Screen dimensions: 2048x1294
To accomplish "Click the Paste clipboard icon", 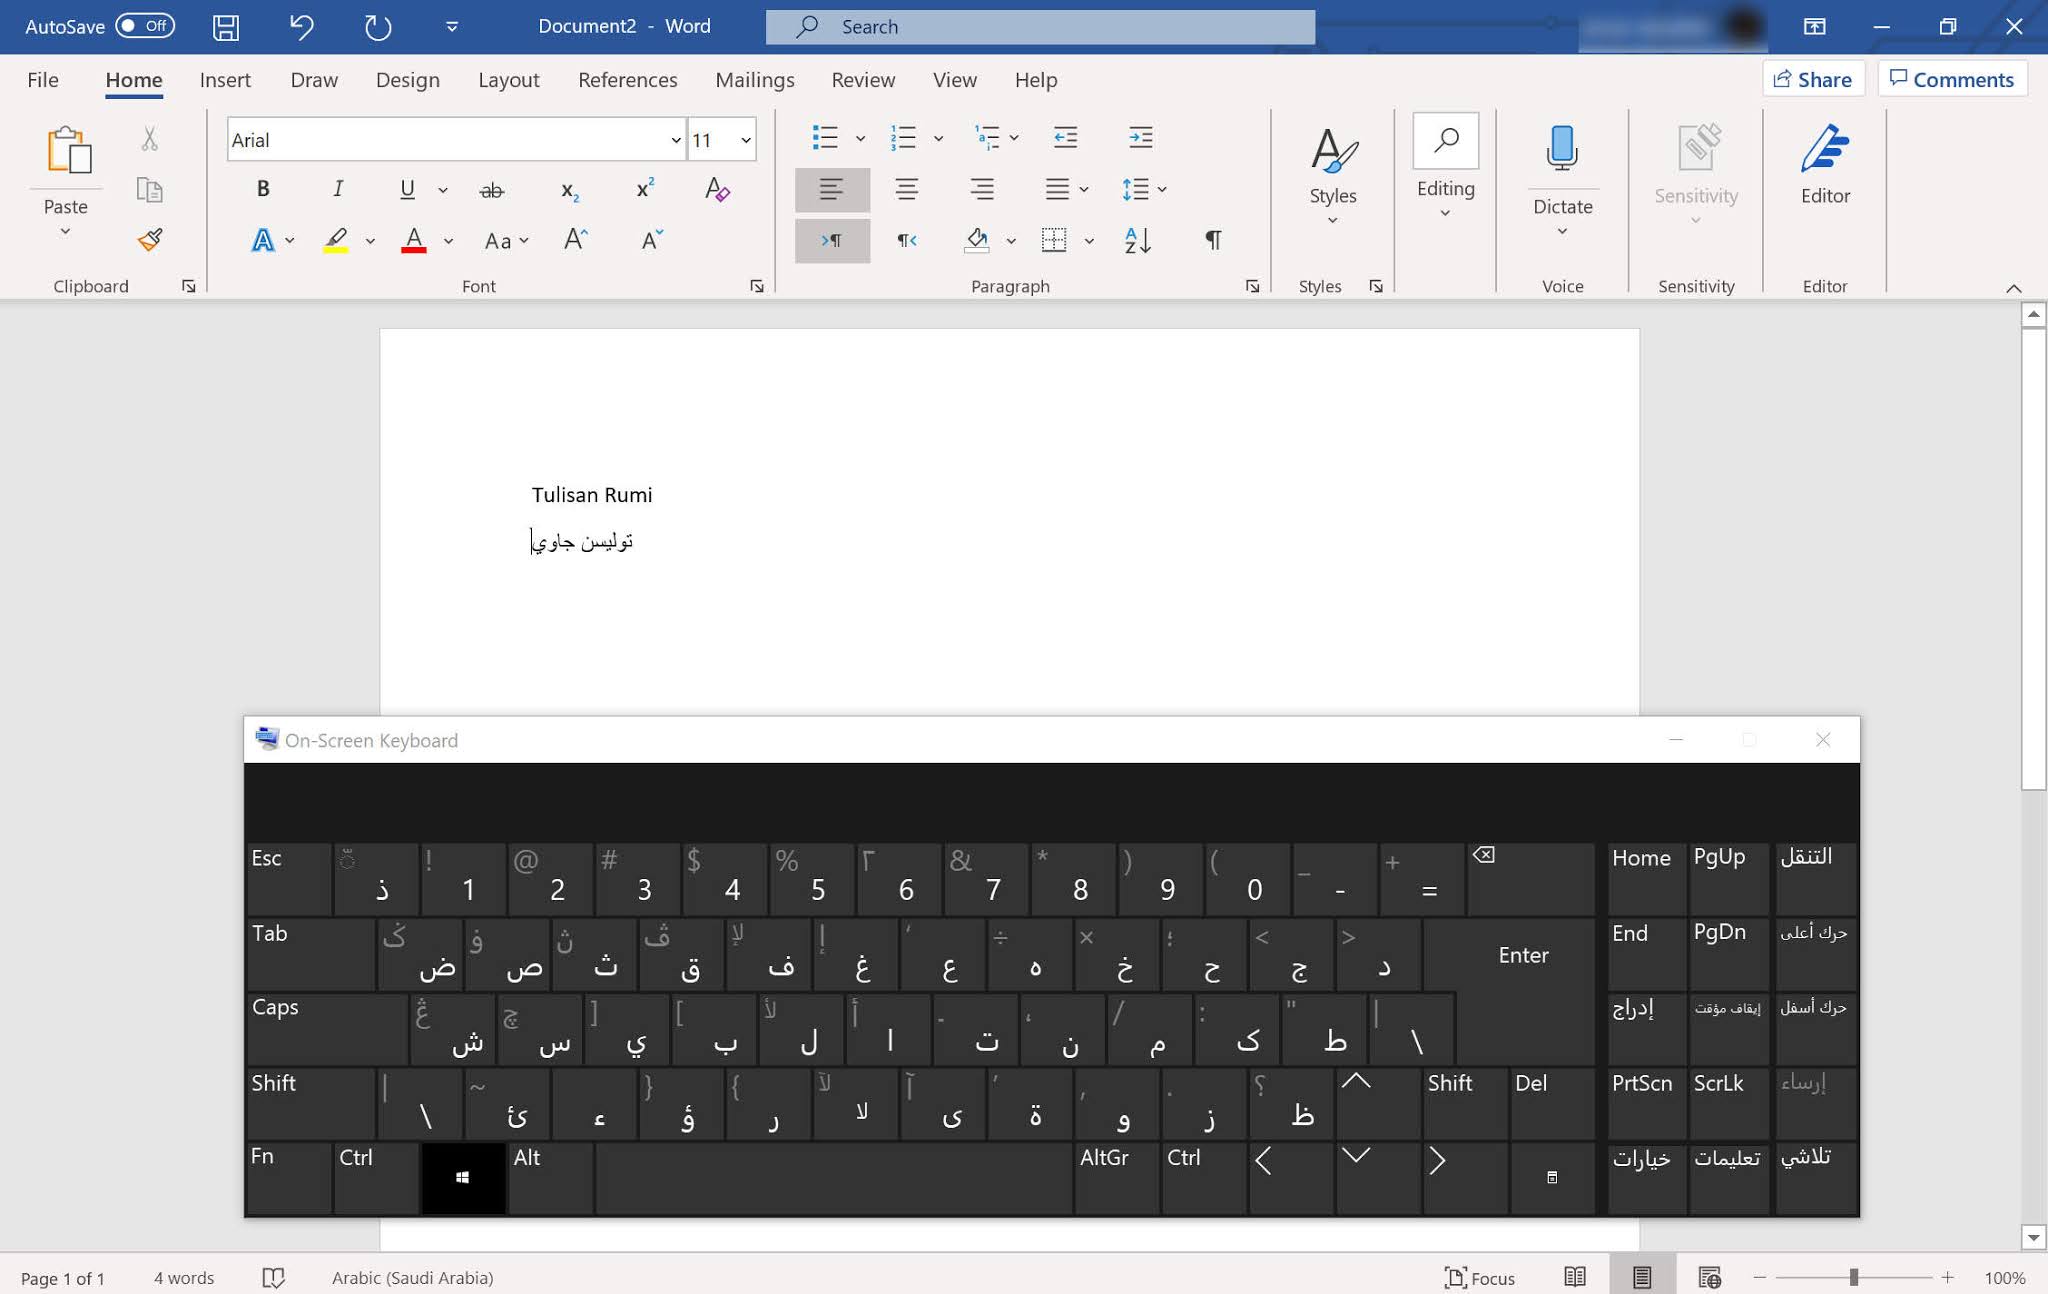I will pyautogui.click(x=70, y=150).
